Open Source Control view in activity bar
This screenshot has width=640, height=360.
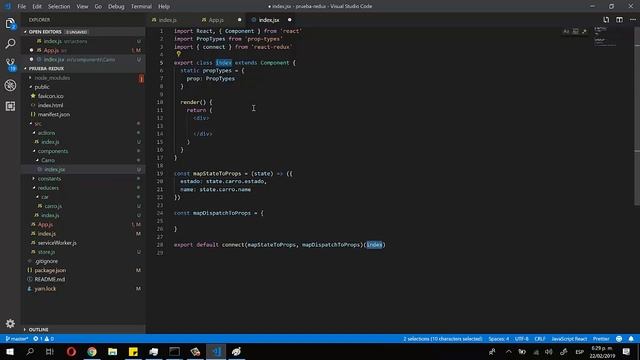tap(10, 64)
